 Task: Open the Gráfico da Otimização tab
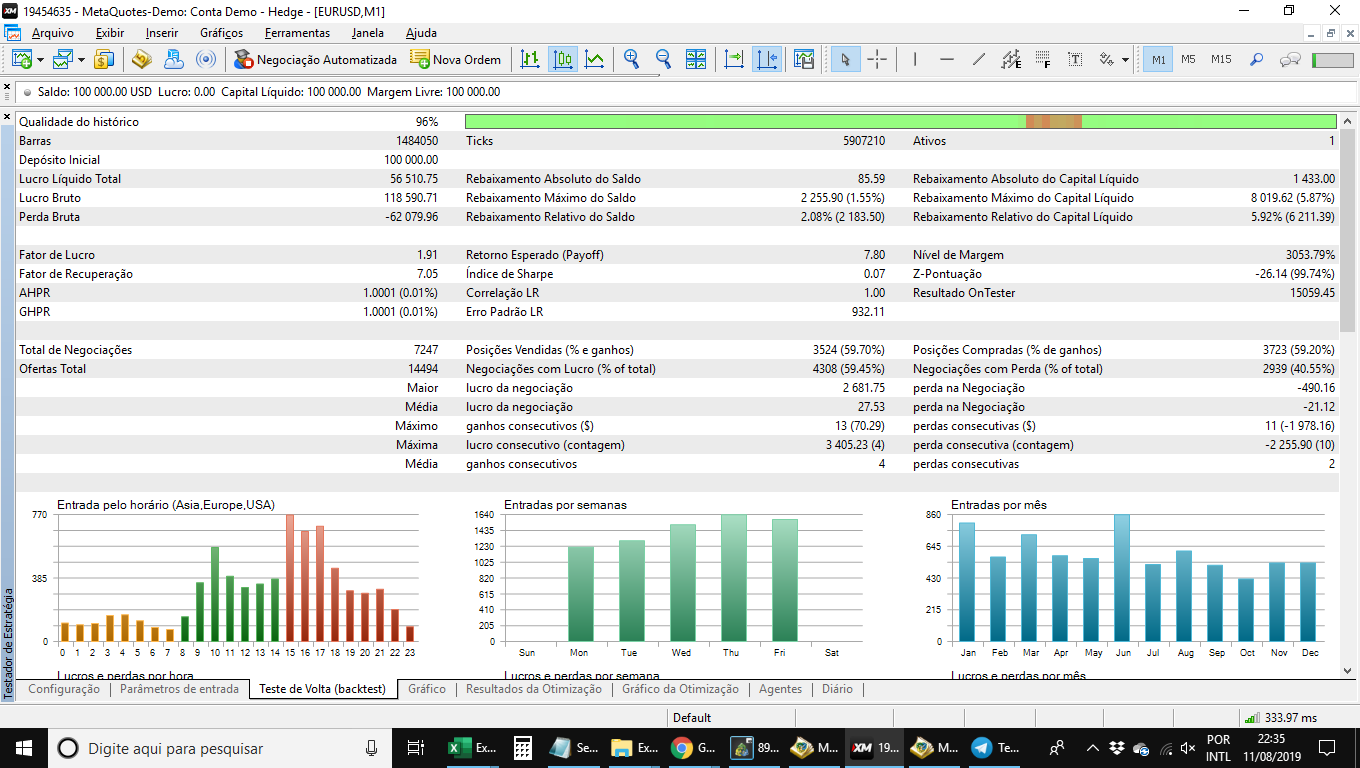[x=680, y=689]
